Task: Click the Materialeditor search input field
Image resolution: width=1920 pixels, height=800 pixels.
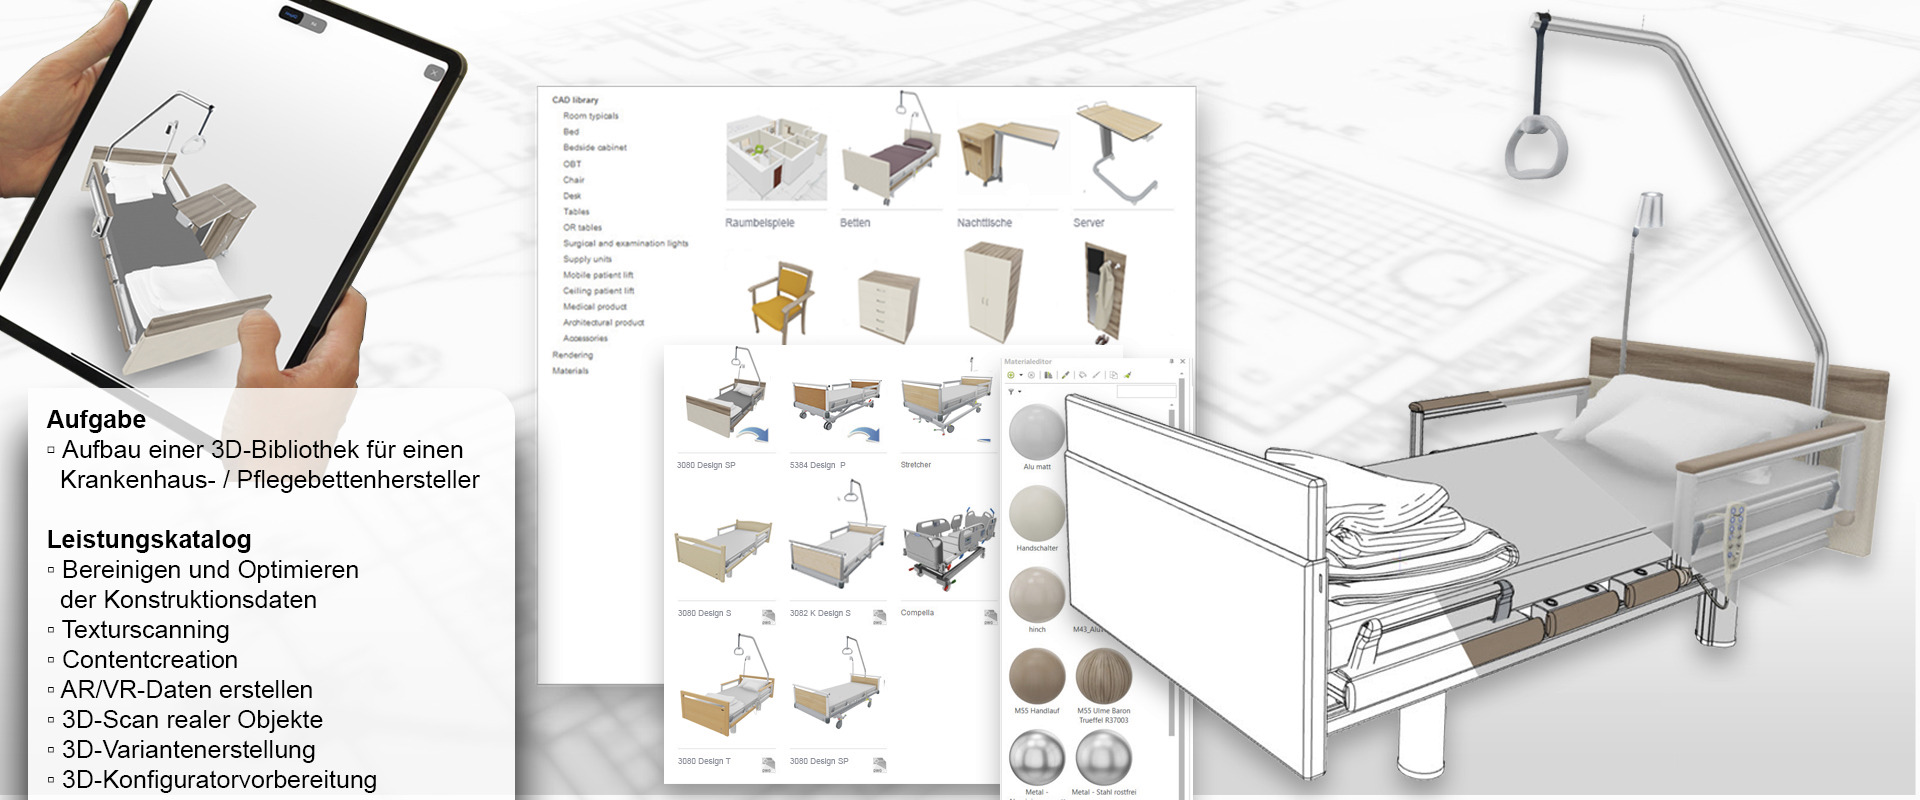Action: [x=1145, y=392]
